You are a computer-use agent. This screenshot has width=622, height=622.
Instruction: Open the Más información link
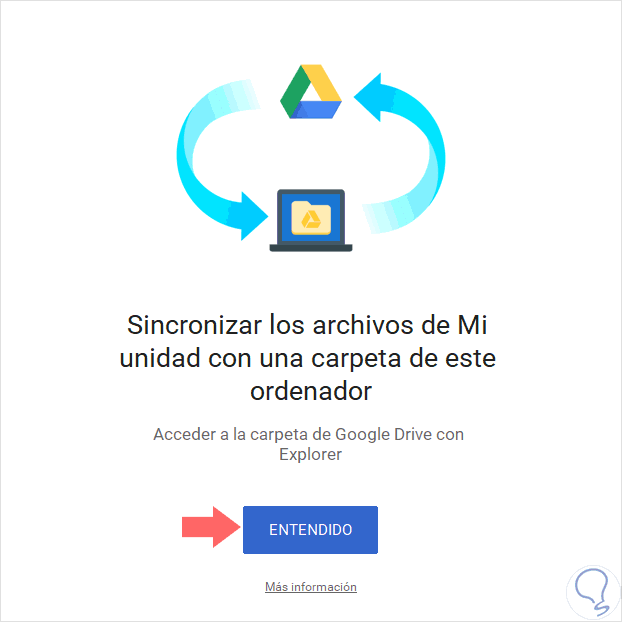tap(311, 587)
